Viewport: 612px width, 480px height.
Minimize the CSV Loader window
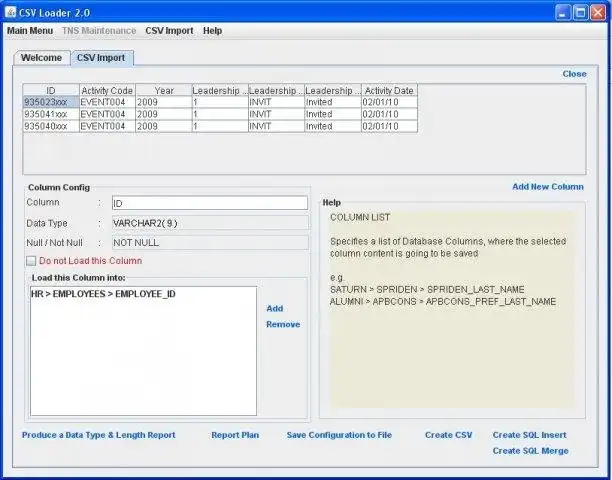(x=562, y=12)
